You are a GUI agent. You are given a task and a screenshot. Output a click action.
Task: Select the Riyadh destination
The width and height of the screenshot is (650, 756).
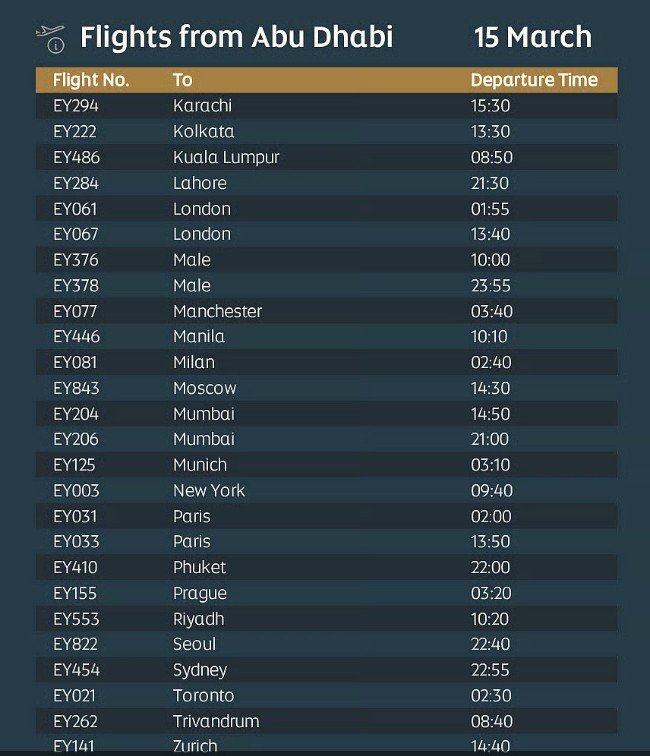point(199,619)
